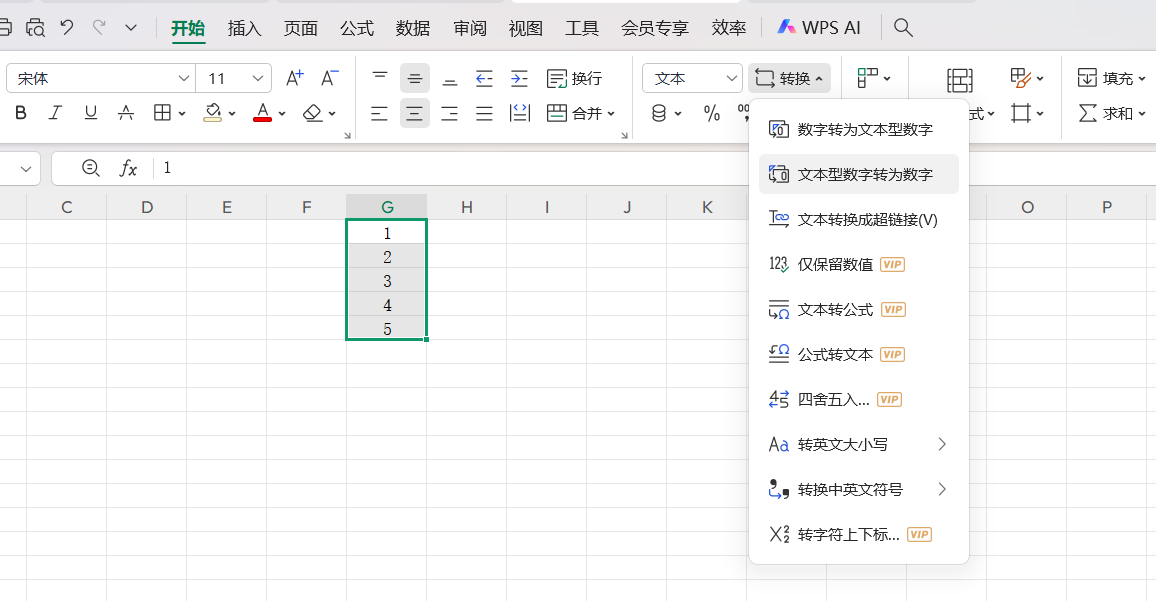Apply percent number format

(x=712, y=113)
